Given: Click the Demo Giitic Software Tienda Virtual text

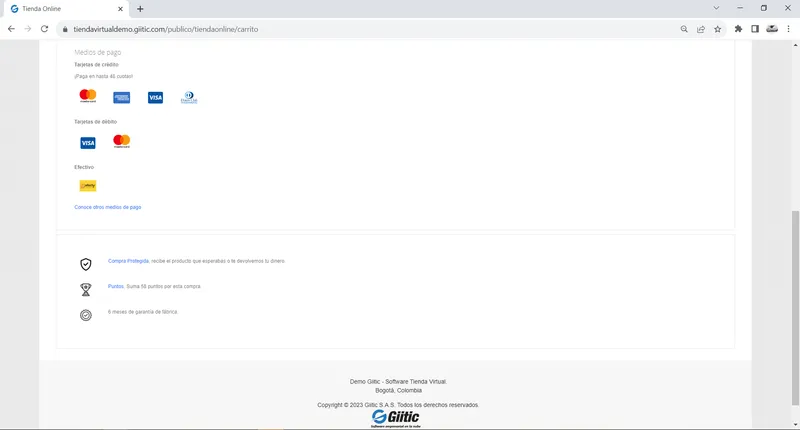Looking at the screenshot, I should (x=398, y=382).
